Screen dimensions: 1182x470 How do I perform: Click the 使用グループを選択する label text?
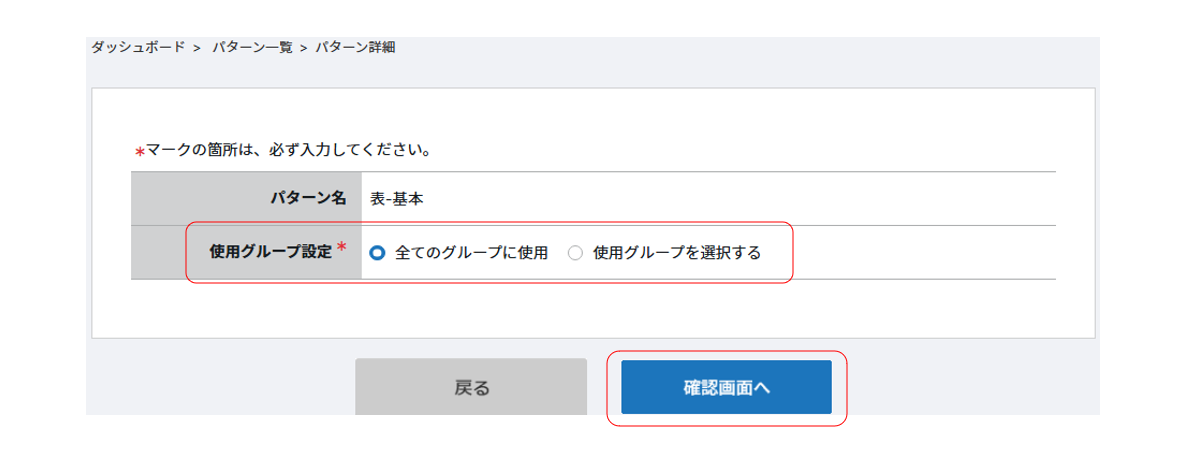click(677, 253)
